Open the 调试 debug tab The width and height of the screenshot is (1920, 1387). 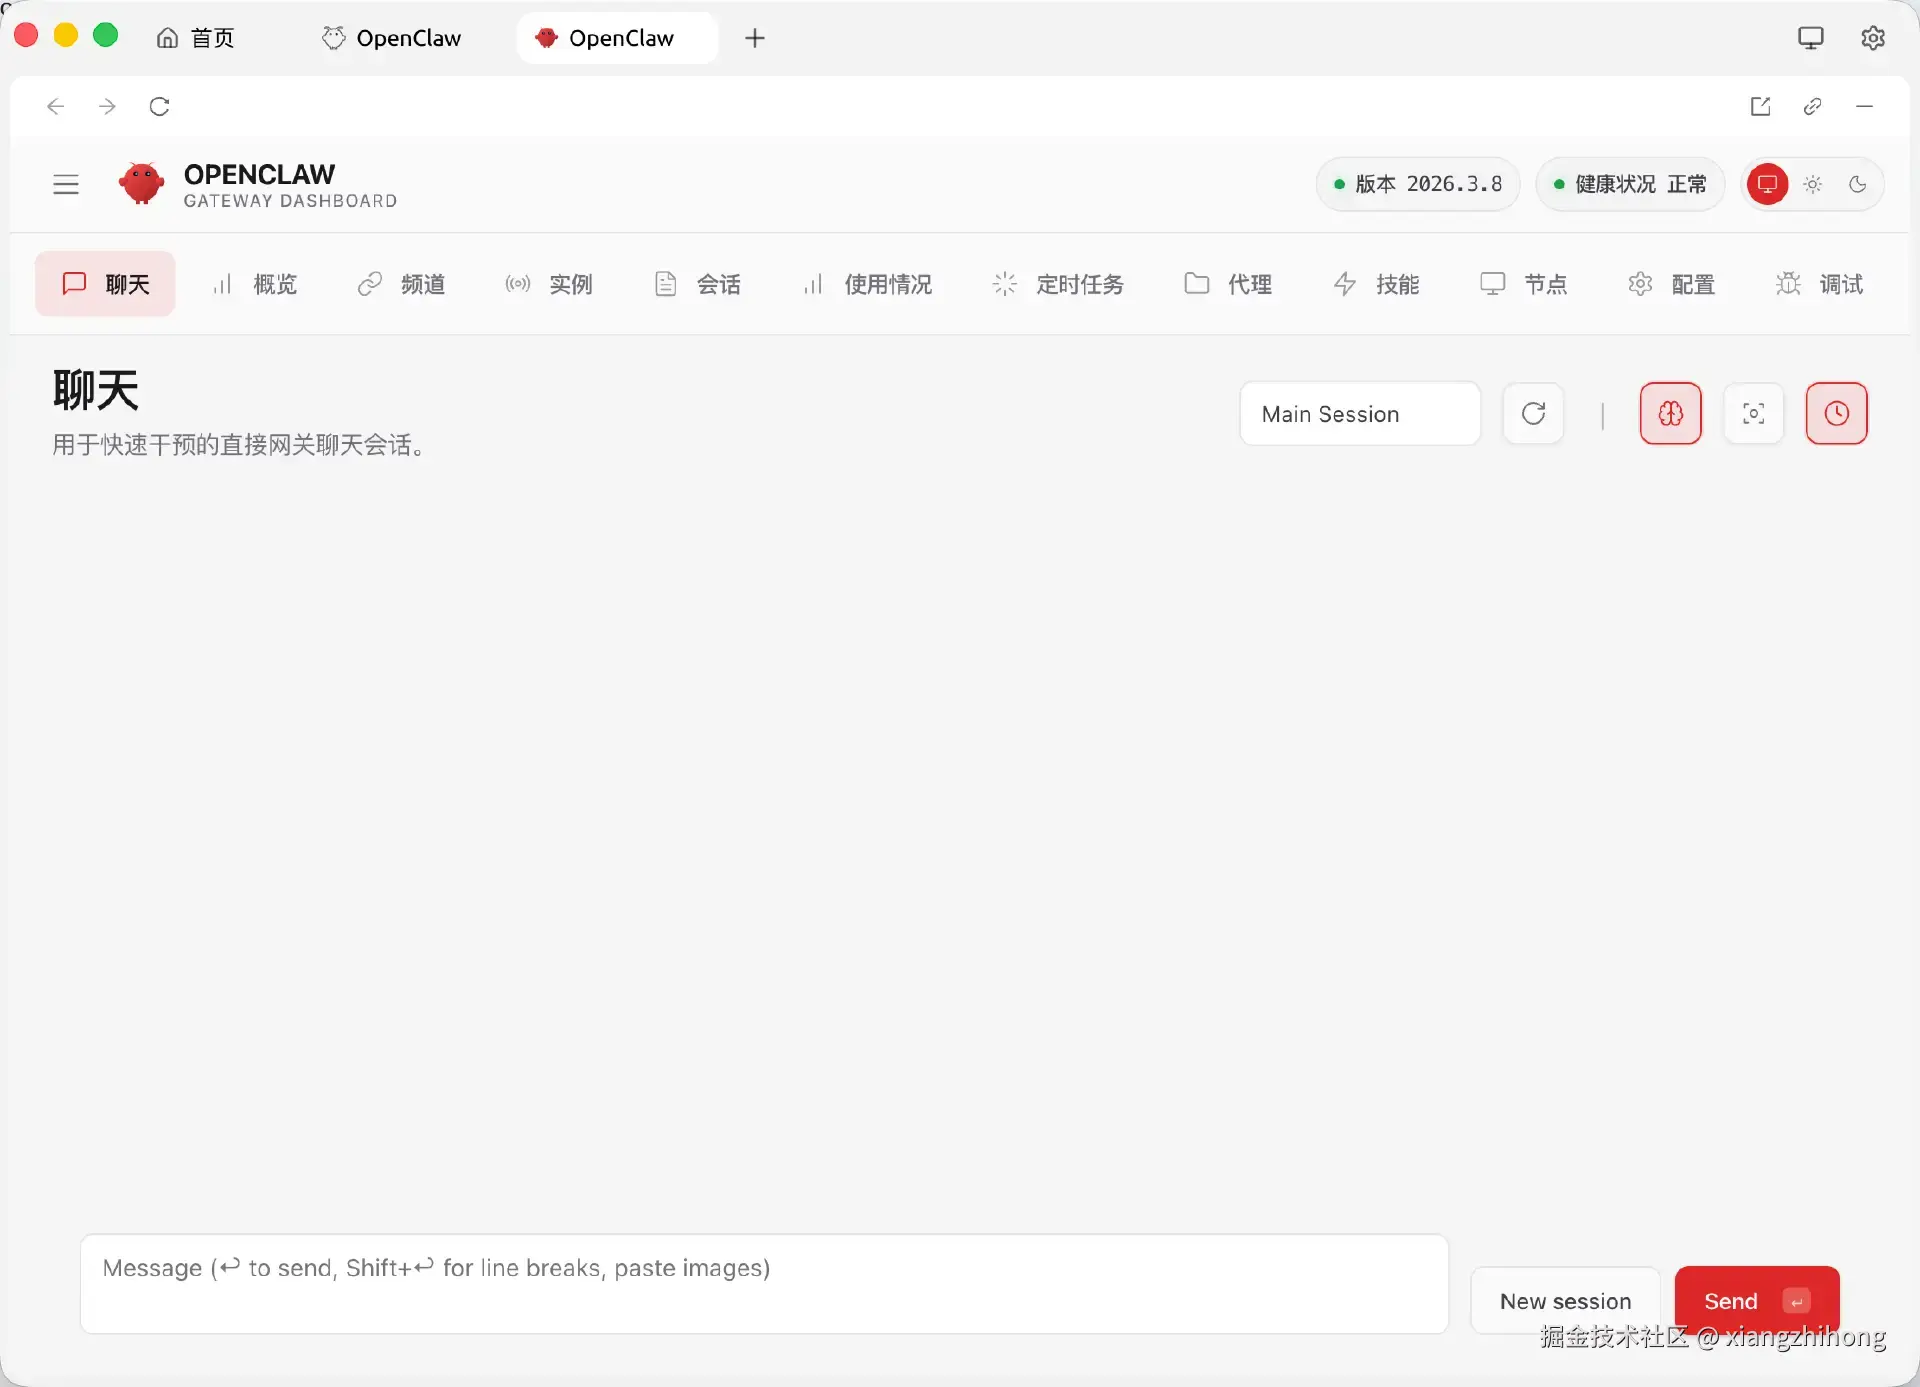[1819, 284]
